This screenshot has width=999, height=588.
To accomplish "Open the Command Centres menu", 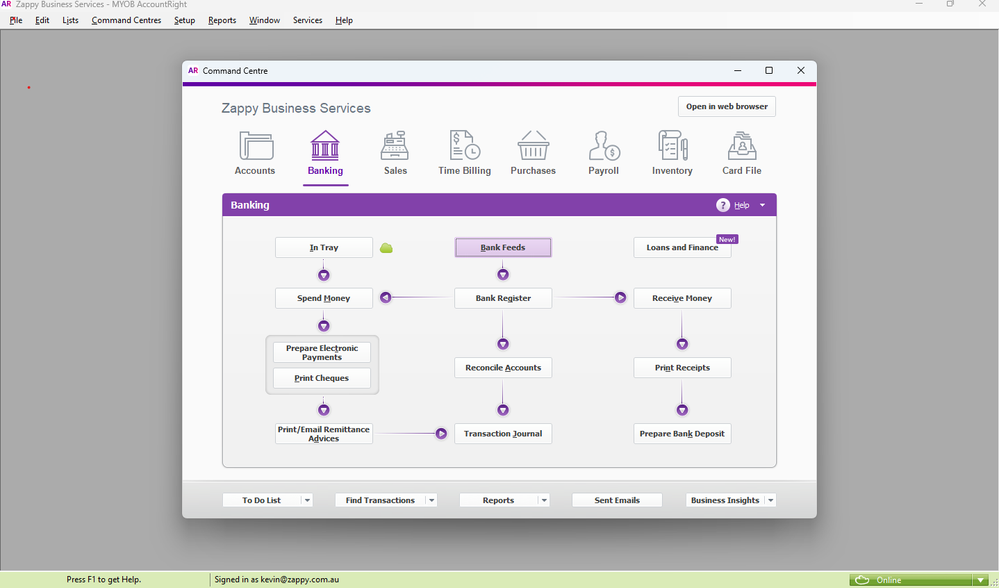I will point(126,20).
